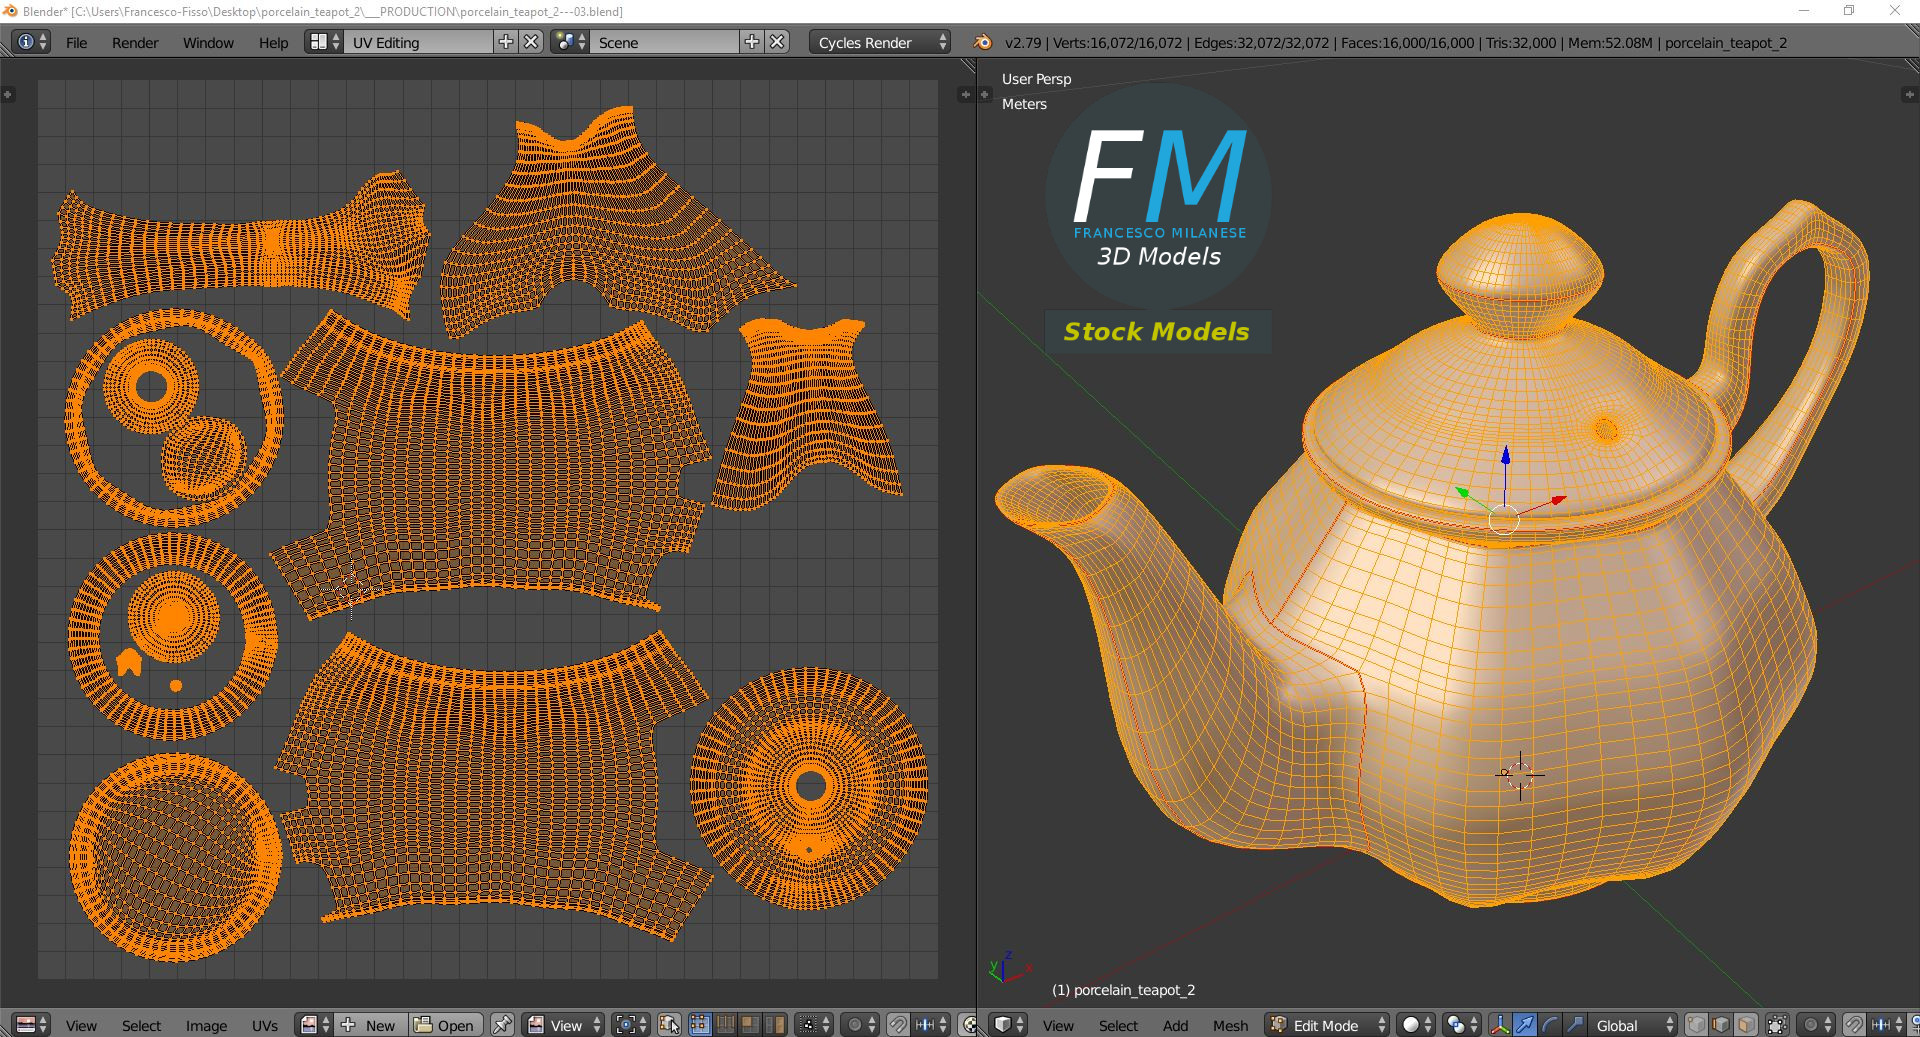Enable the rotate manipulator

tap(1550, 1025)
